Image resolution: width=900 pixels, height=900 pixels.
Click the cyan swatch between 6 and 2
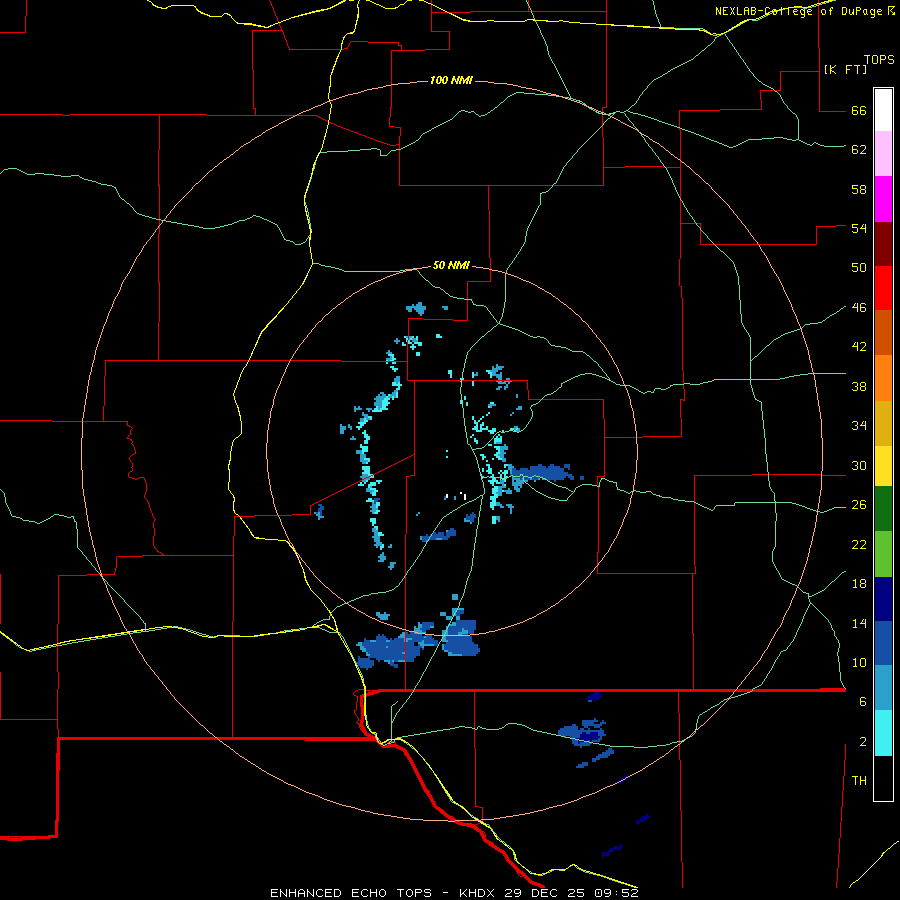tap(883, 733)
